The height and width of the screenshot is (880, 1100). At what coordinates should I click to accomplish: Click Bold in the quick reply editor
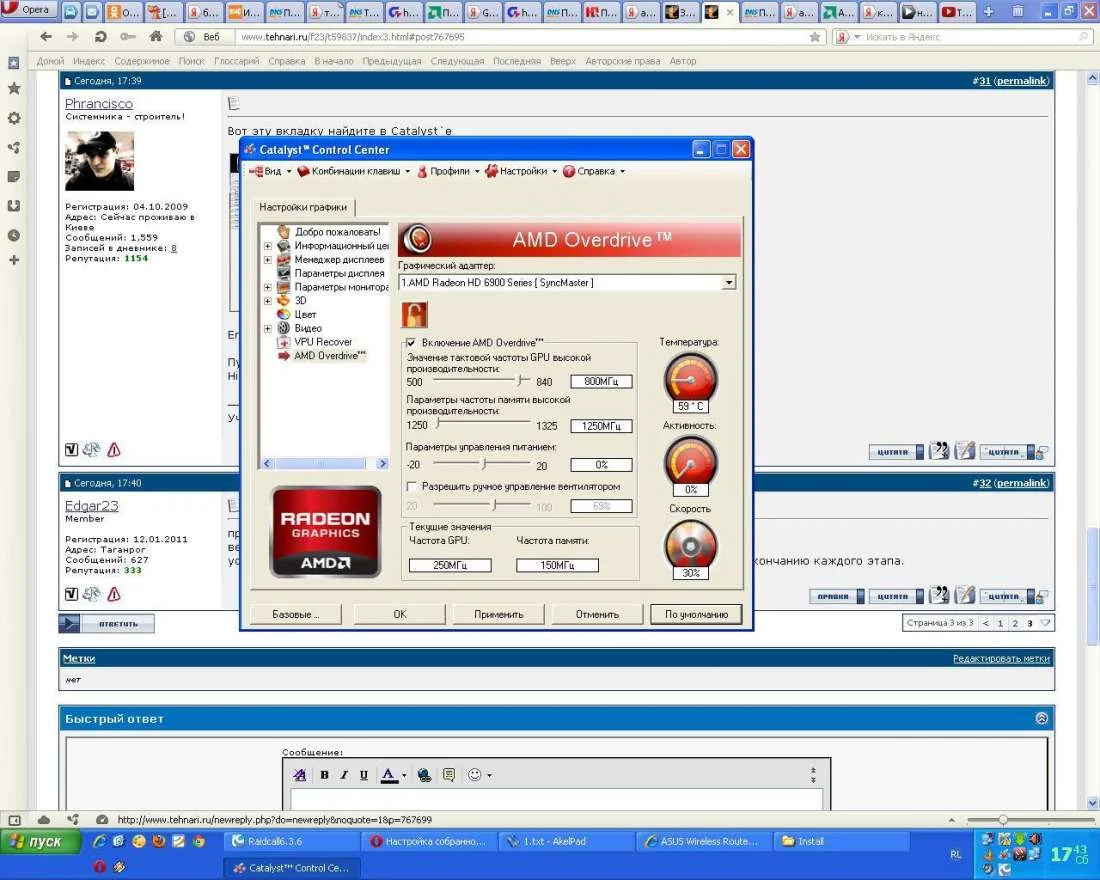[324, 775]
